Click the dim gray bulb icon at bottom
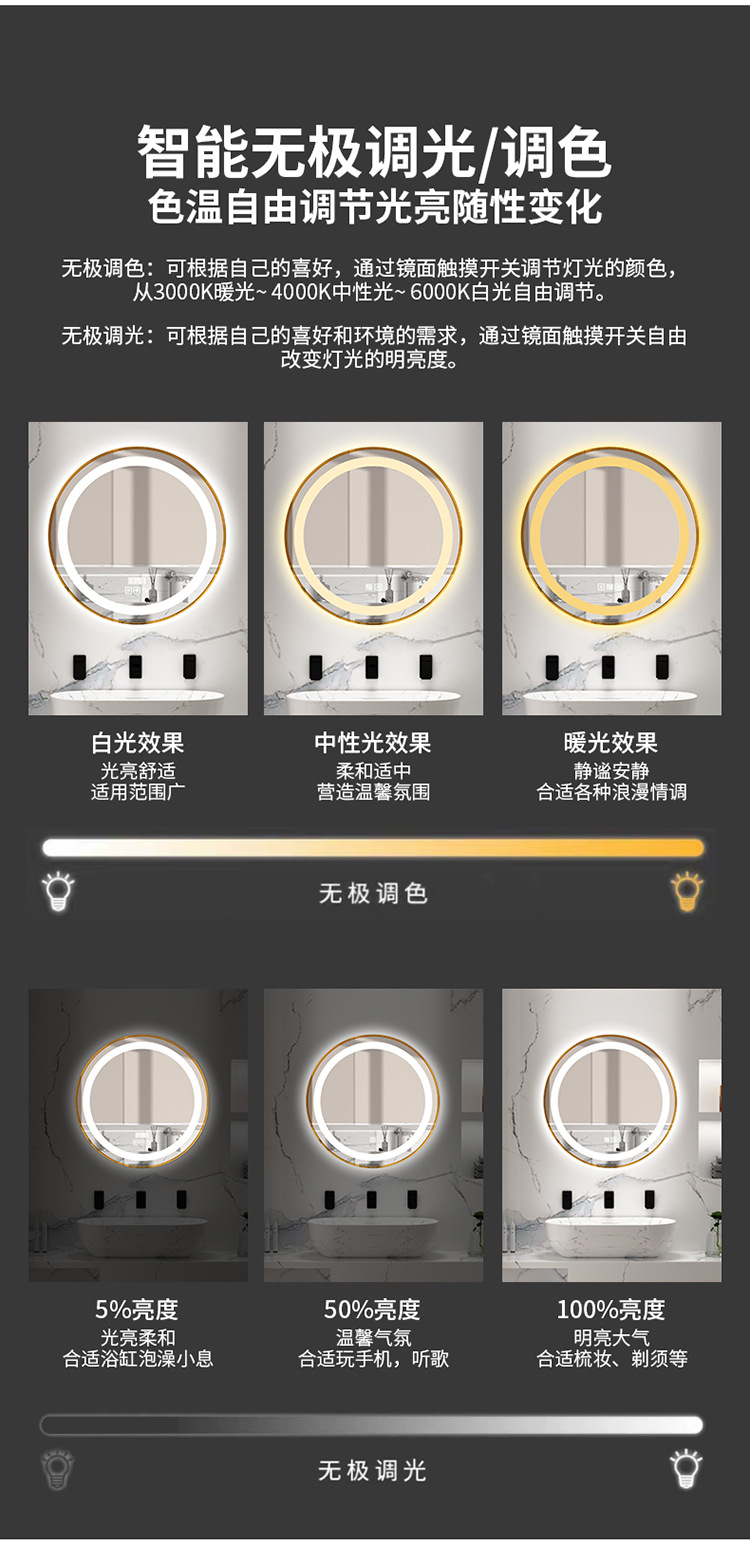This screenshot has width=750, height=1552. [58, 1469]
